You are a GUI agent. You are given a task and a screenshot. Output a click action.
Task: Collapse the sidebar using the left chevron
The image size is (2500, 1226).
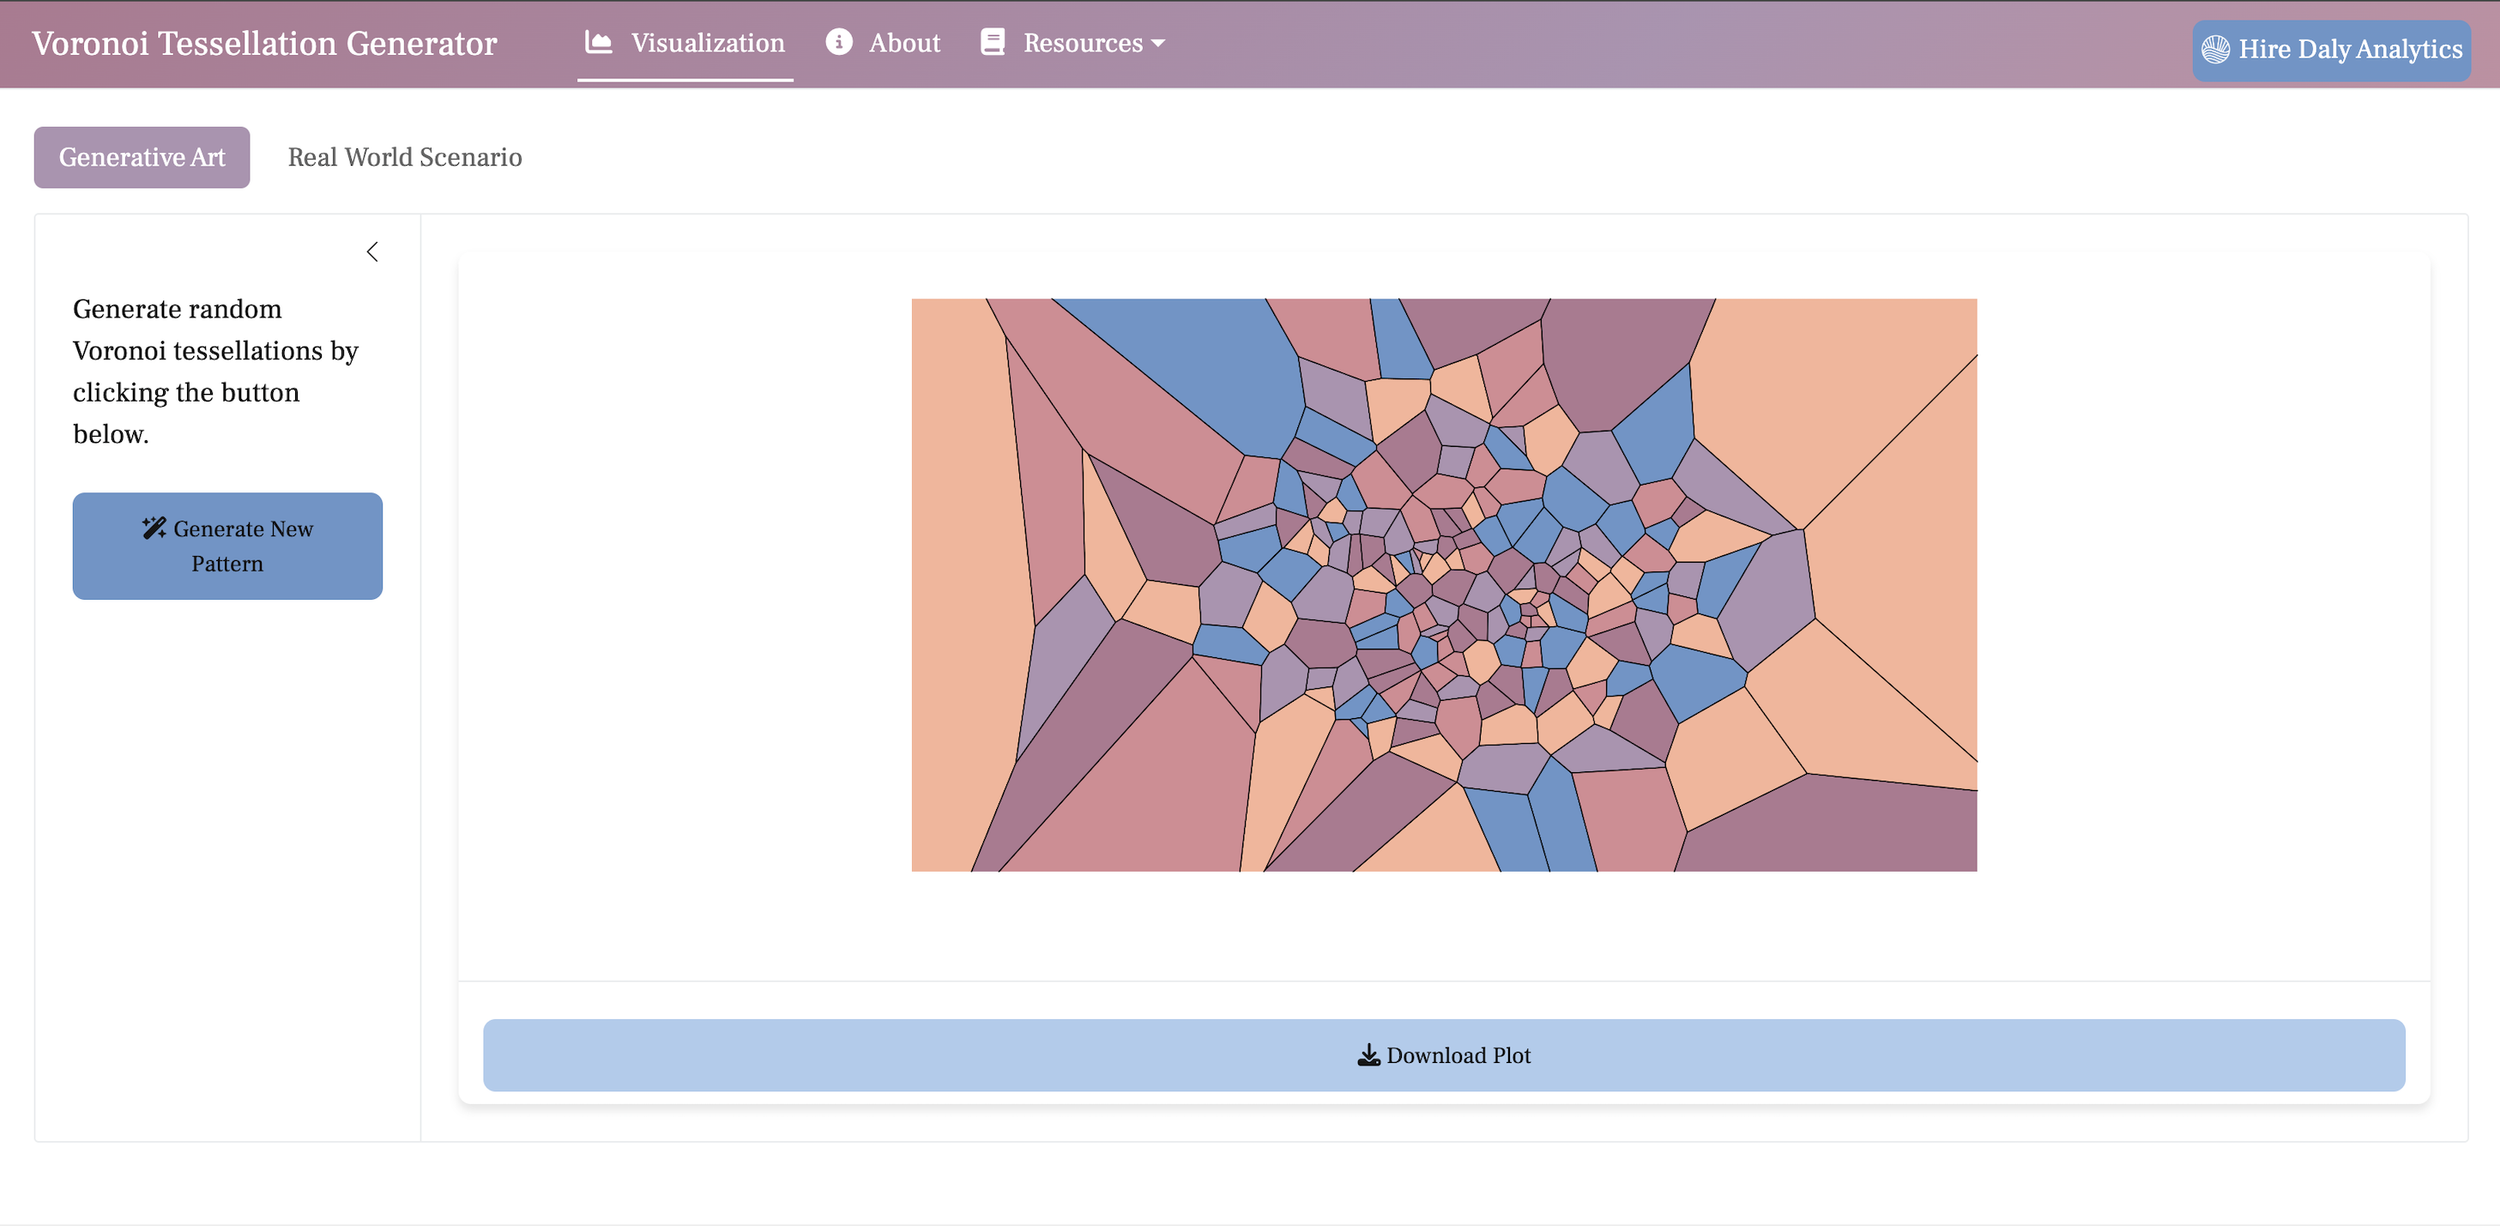tap(373, 251)
